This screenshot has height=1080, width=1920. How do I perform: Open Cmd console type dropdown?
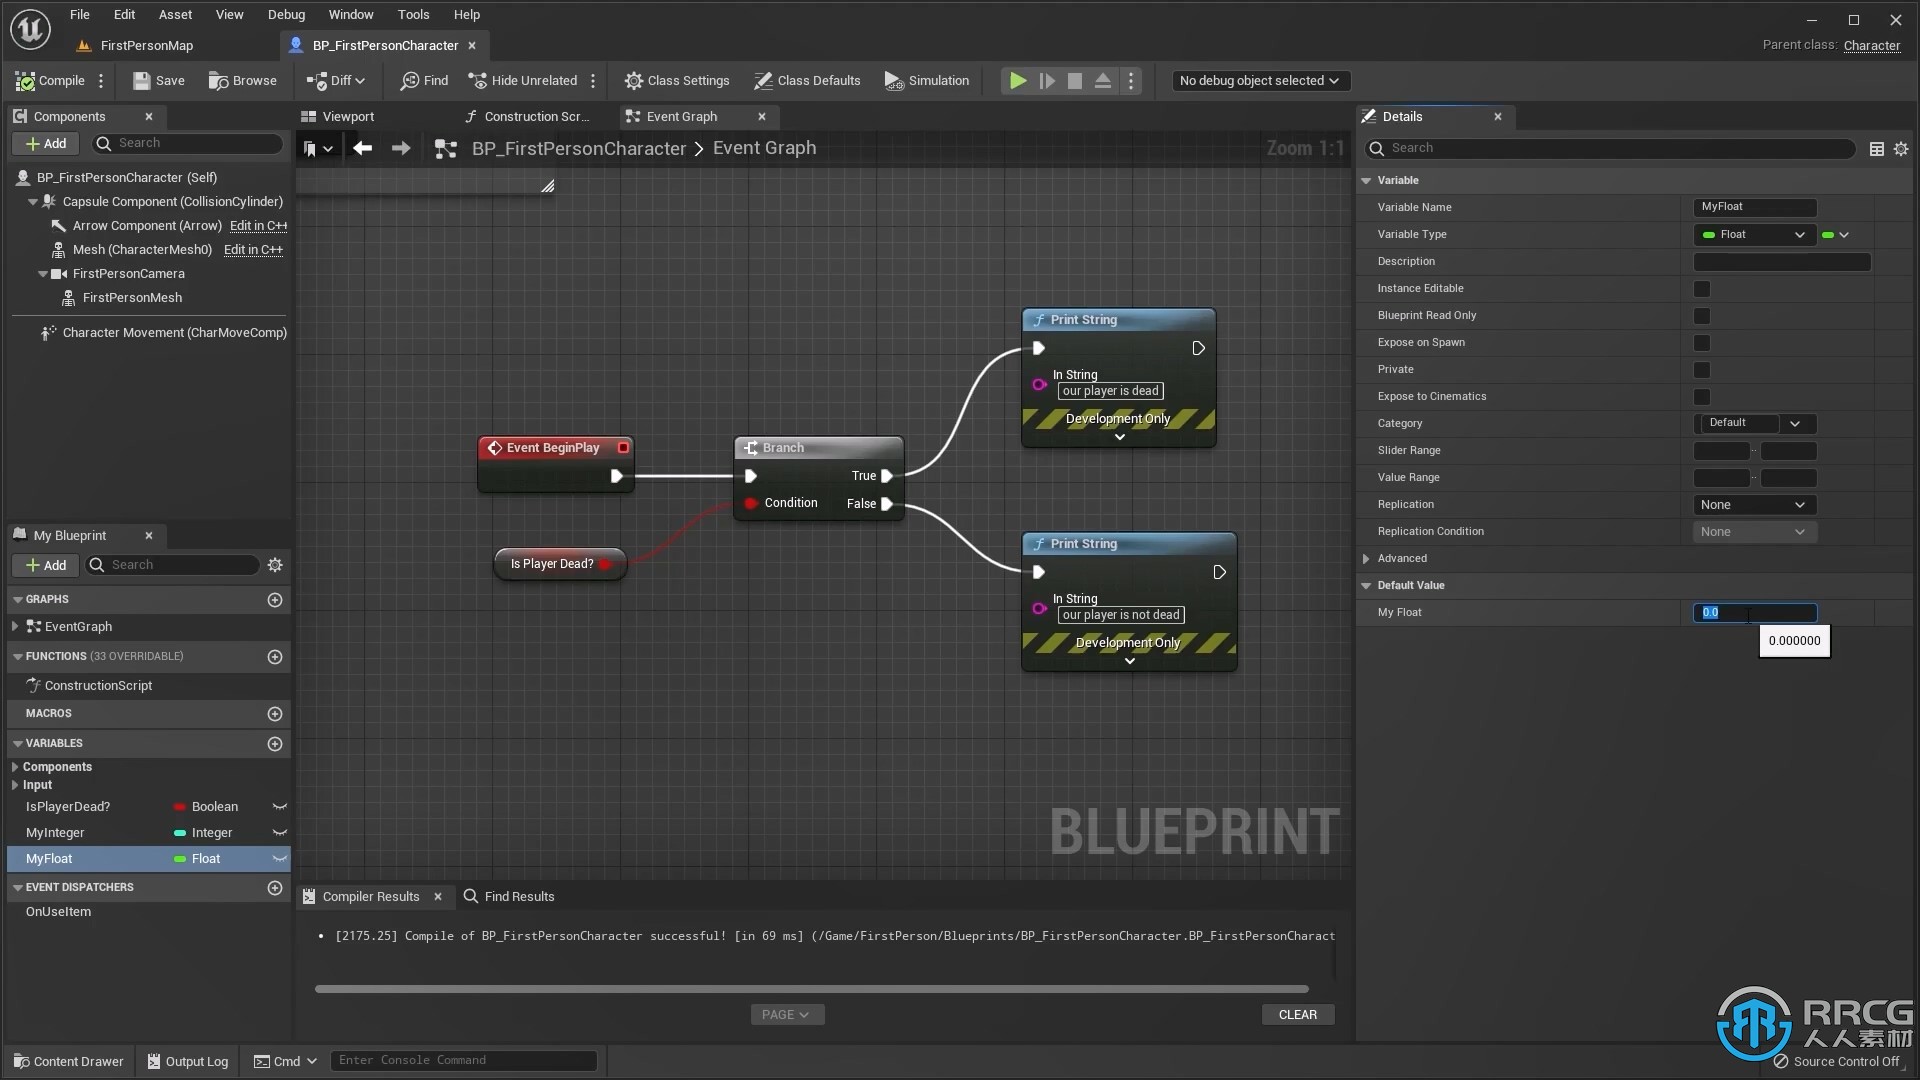286,1061
